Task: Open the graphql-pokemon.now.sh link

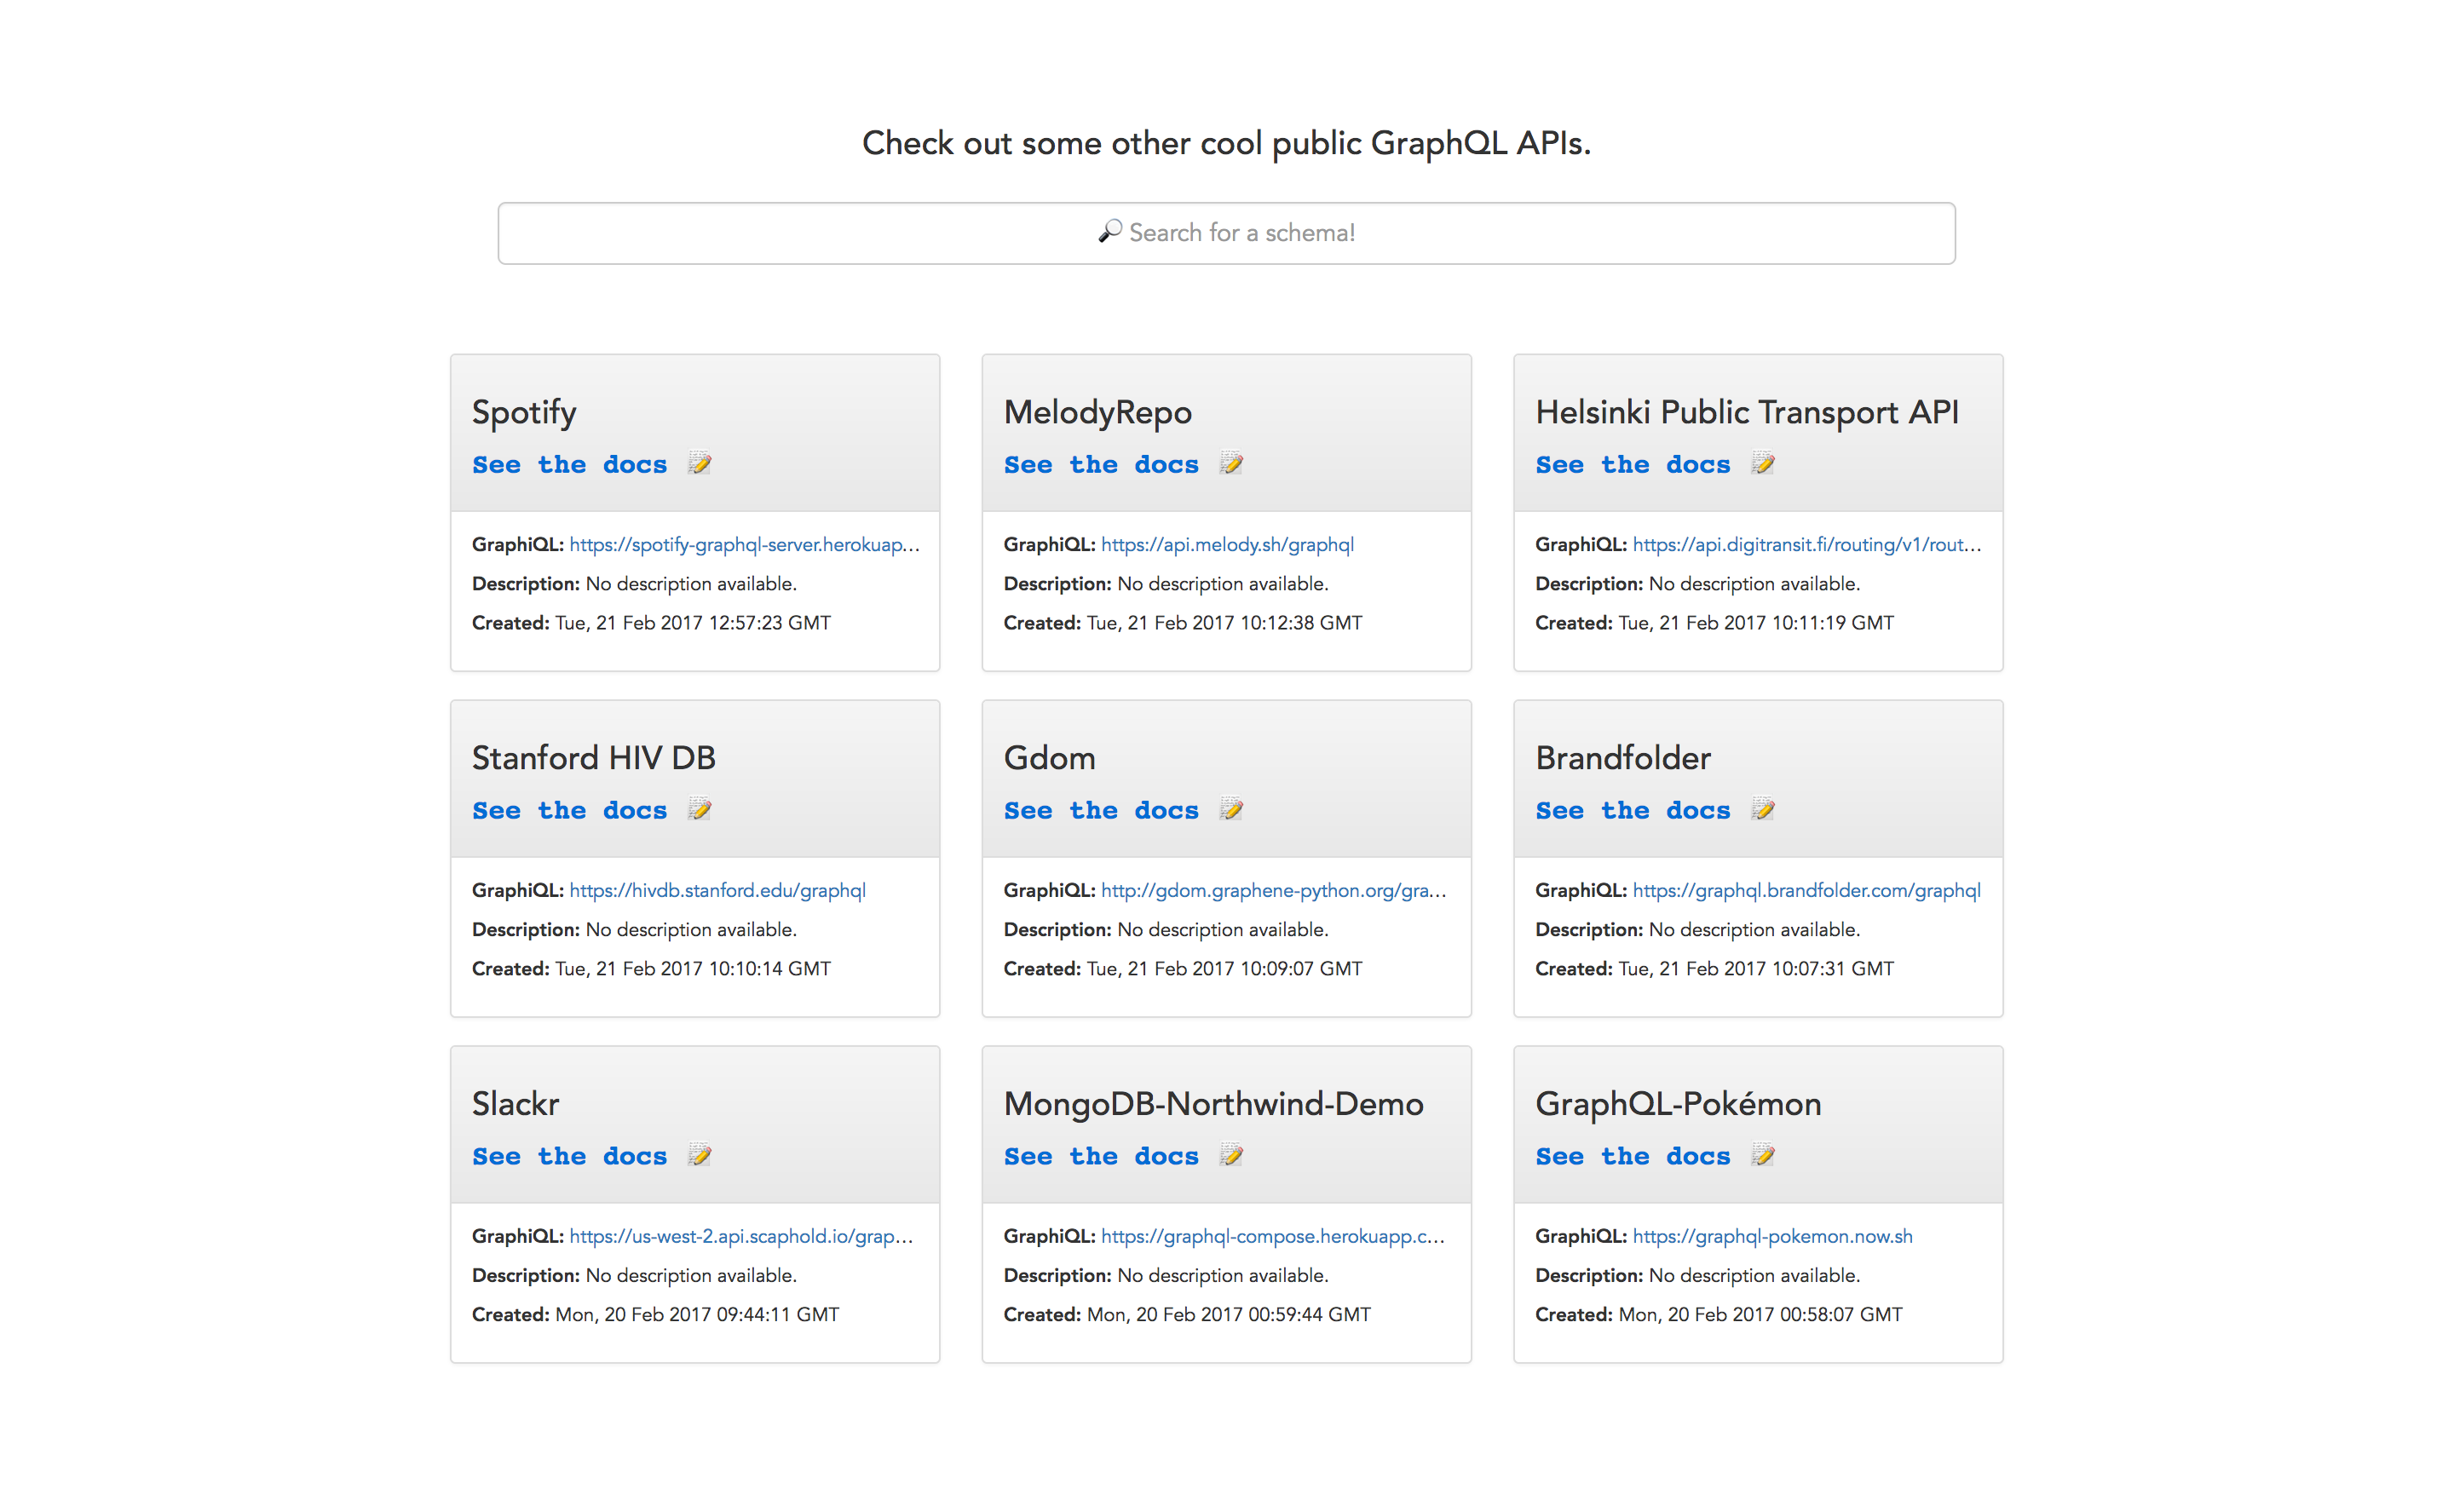Action: 1772,1237
